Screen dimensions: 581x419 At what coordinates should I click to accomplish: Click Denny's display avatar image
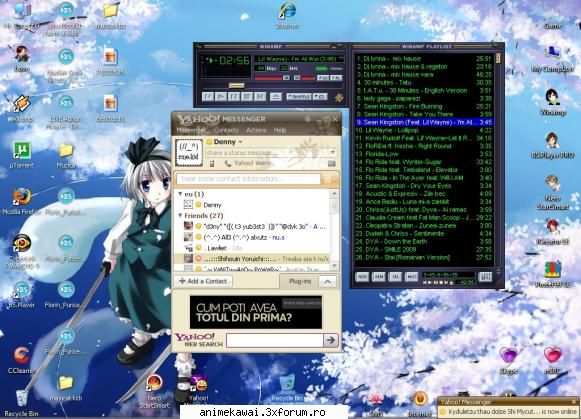tap(189, 152)
